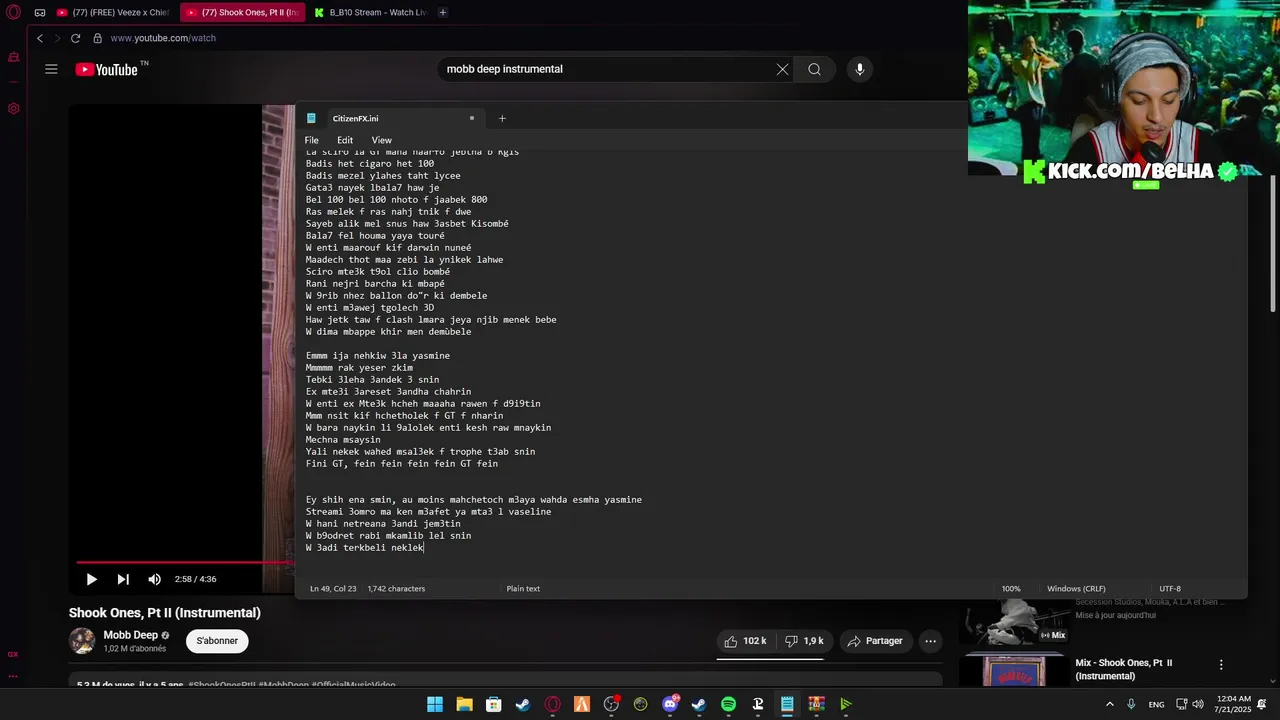This screenshot has width=1280, height=720.
Task: Open options for the Mix suggestion
Action: pyautogui.click(x=1221, y=664)
